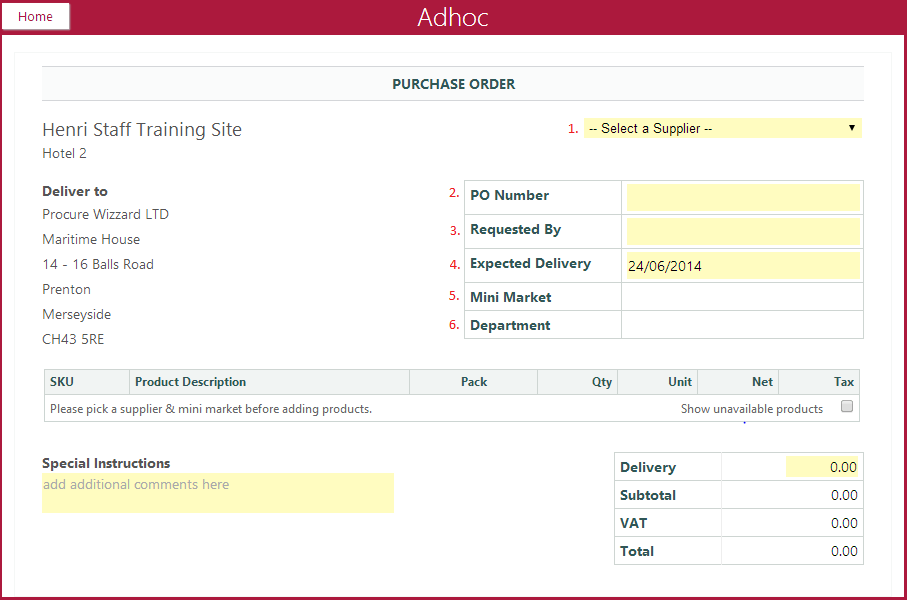The width and height of the screenshot is (907, 600).
Task: Click the Delivery cost field
Action: pyautogui.click(x=792, y=466)
